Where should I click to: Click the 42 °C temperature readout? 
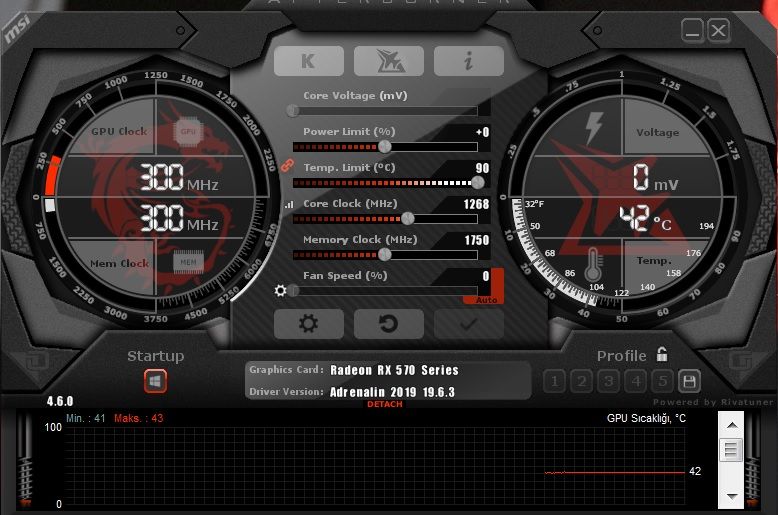tap(645, 218)
